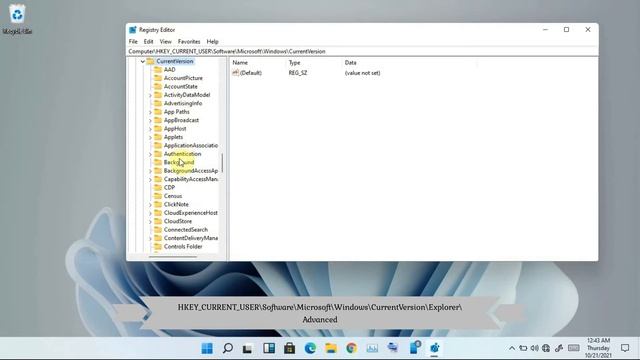
Task: Open taskbar clock and date
Action: tap(598, 348)
